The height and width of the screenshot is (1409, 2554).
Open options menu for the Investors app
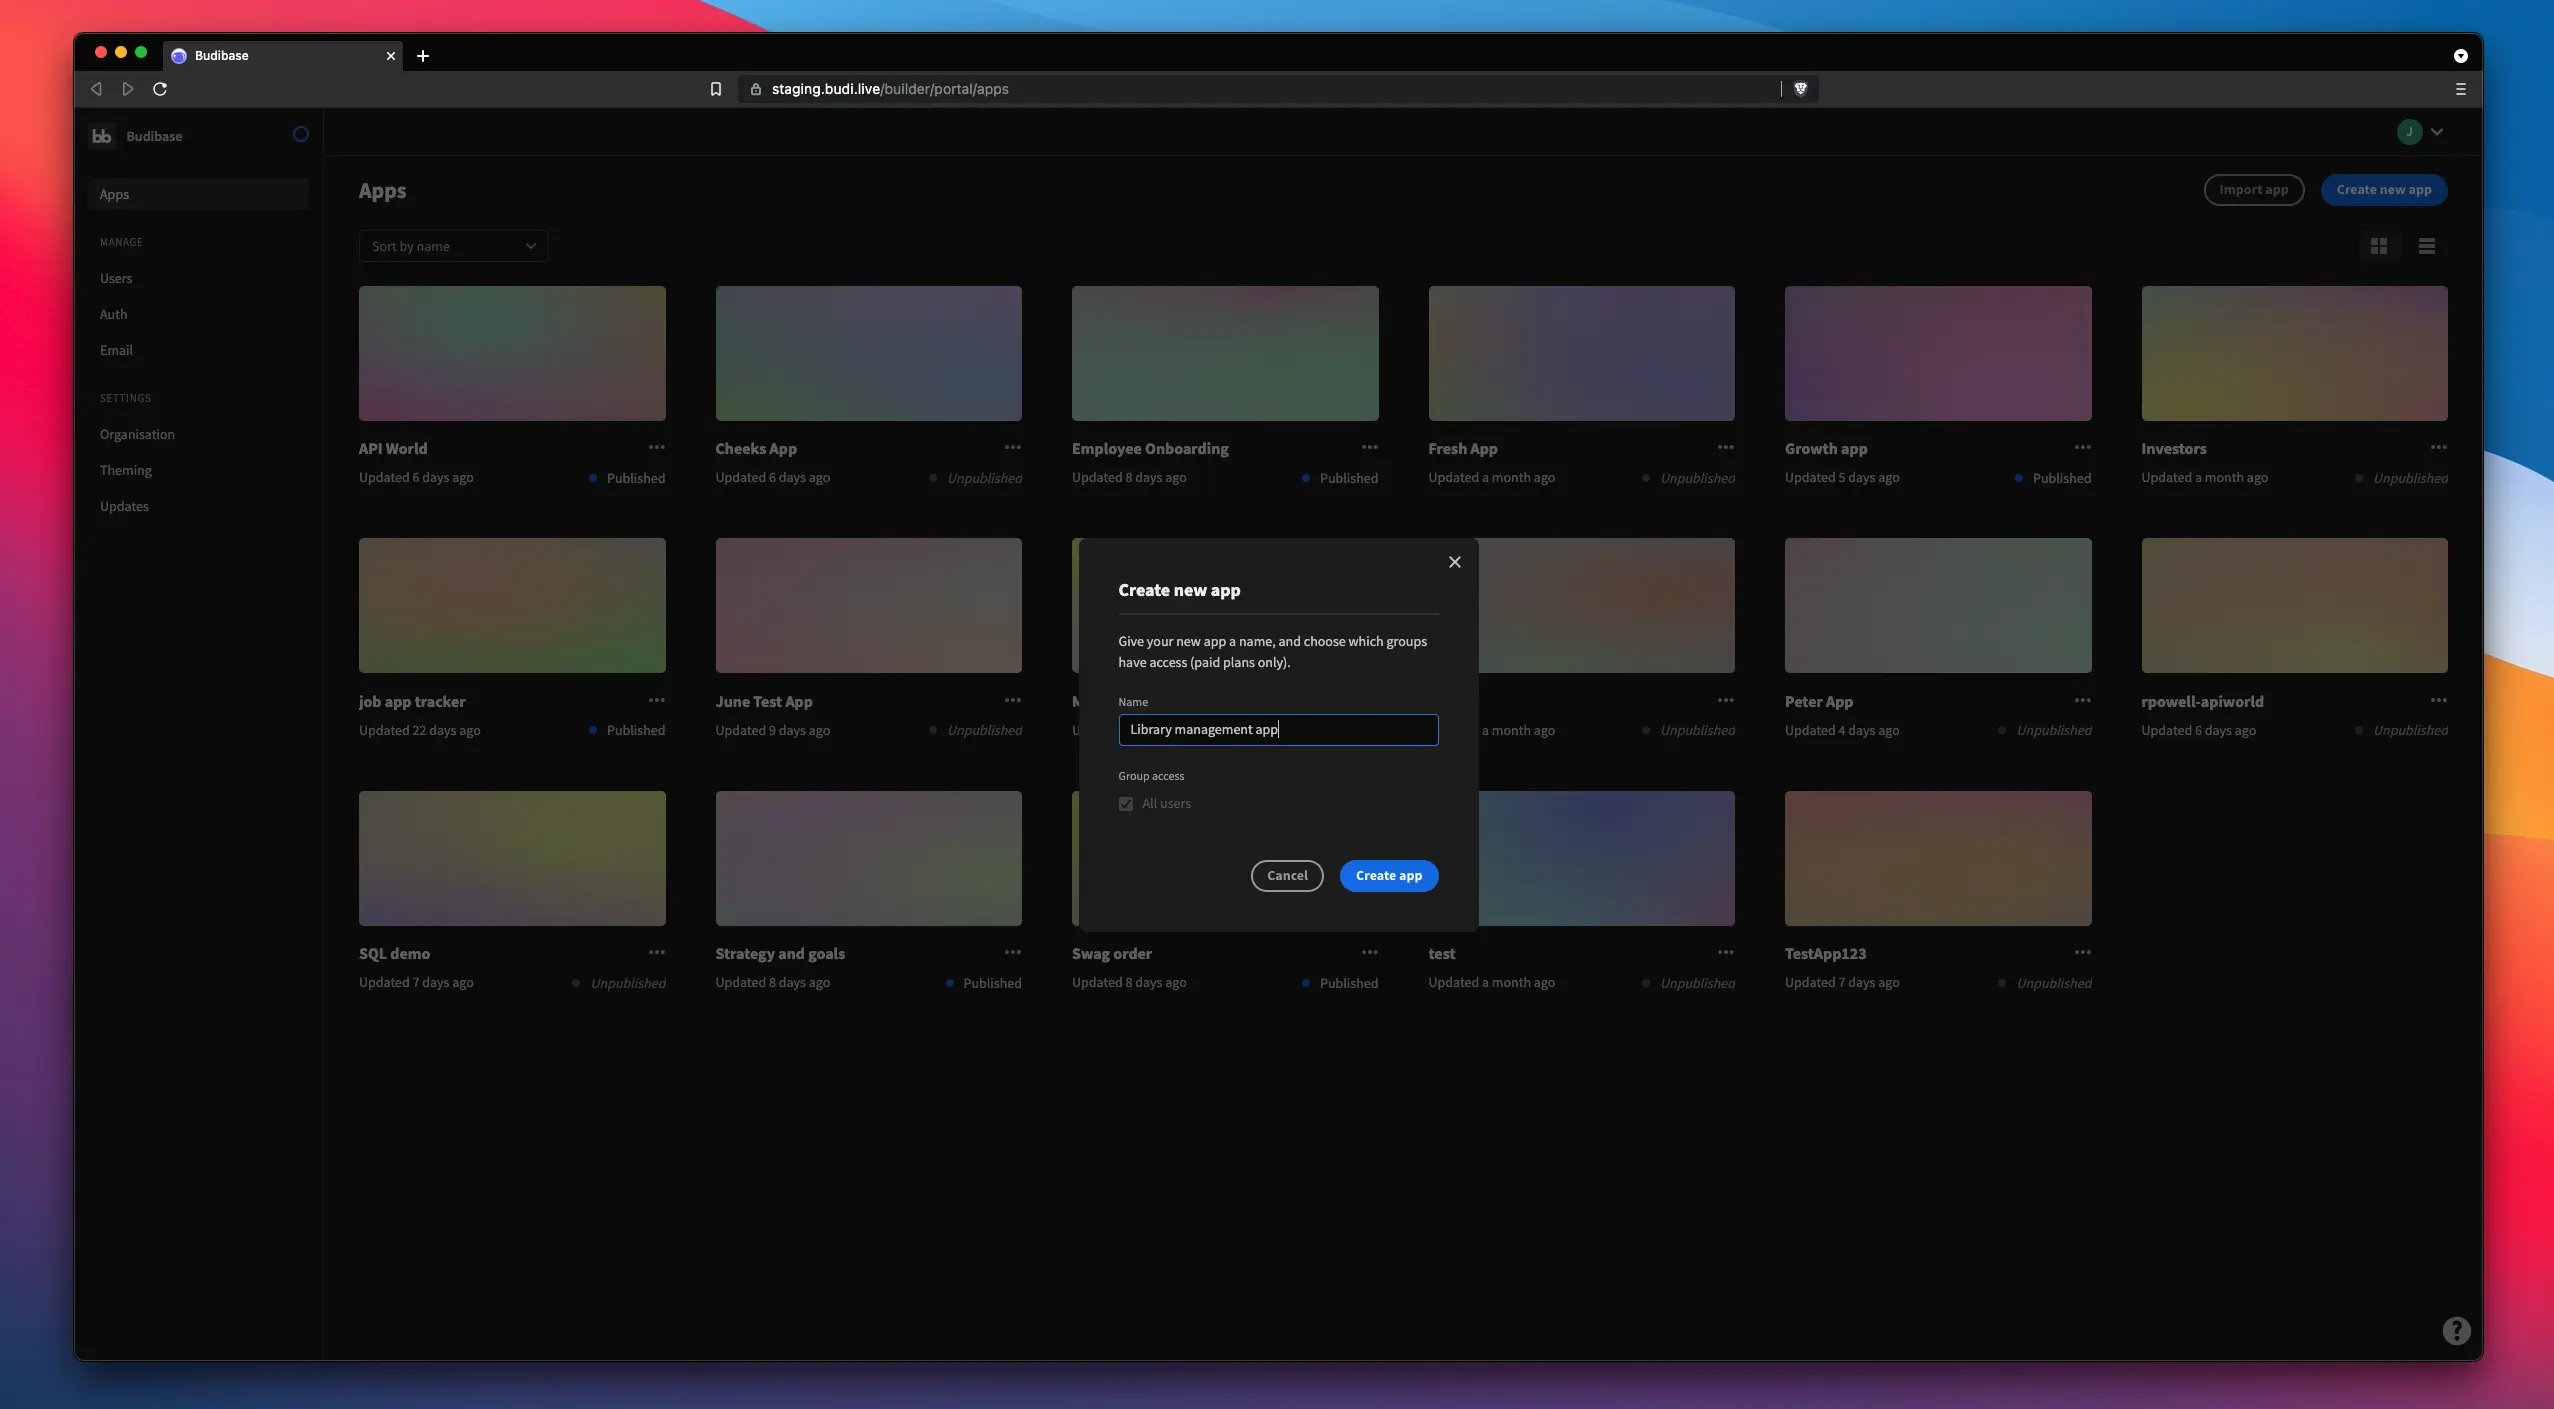[2439, 447]
